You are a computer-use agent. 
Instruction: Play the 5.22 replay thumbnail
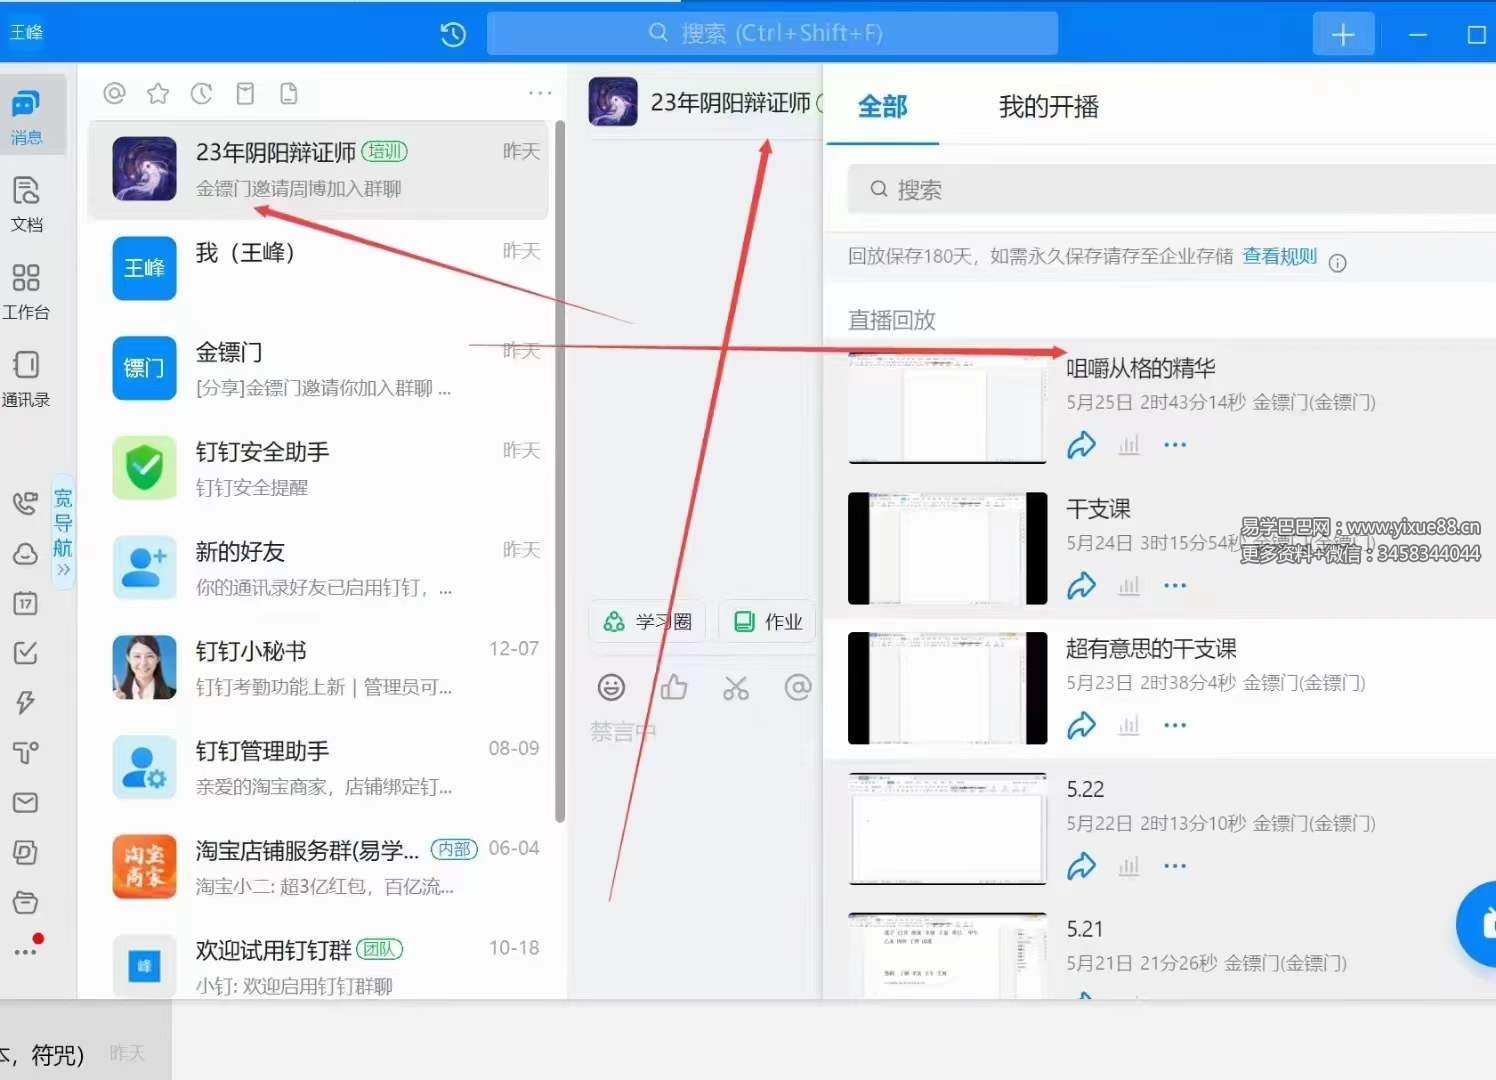pyautogui.click(x=947, y=828)
